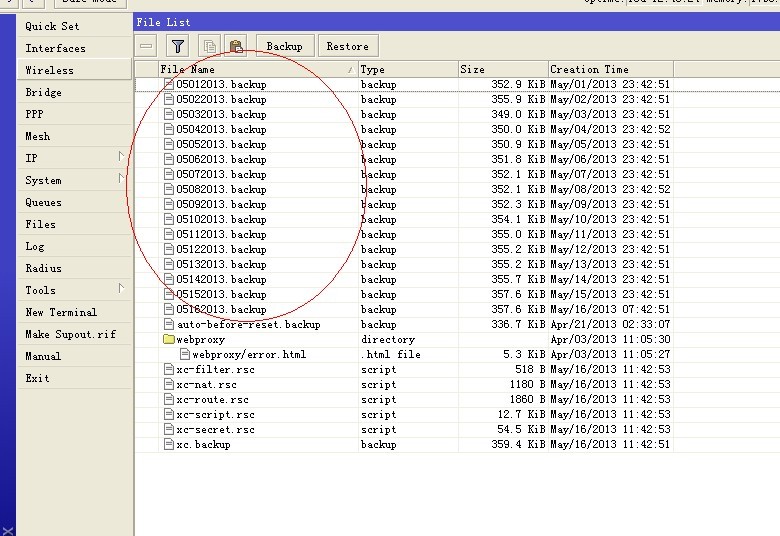The width and height of the screenshot is (780, 536).
Task: Select file 05112013.backup
Action: pyautogui.click(x=221, y=234)
